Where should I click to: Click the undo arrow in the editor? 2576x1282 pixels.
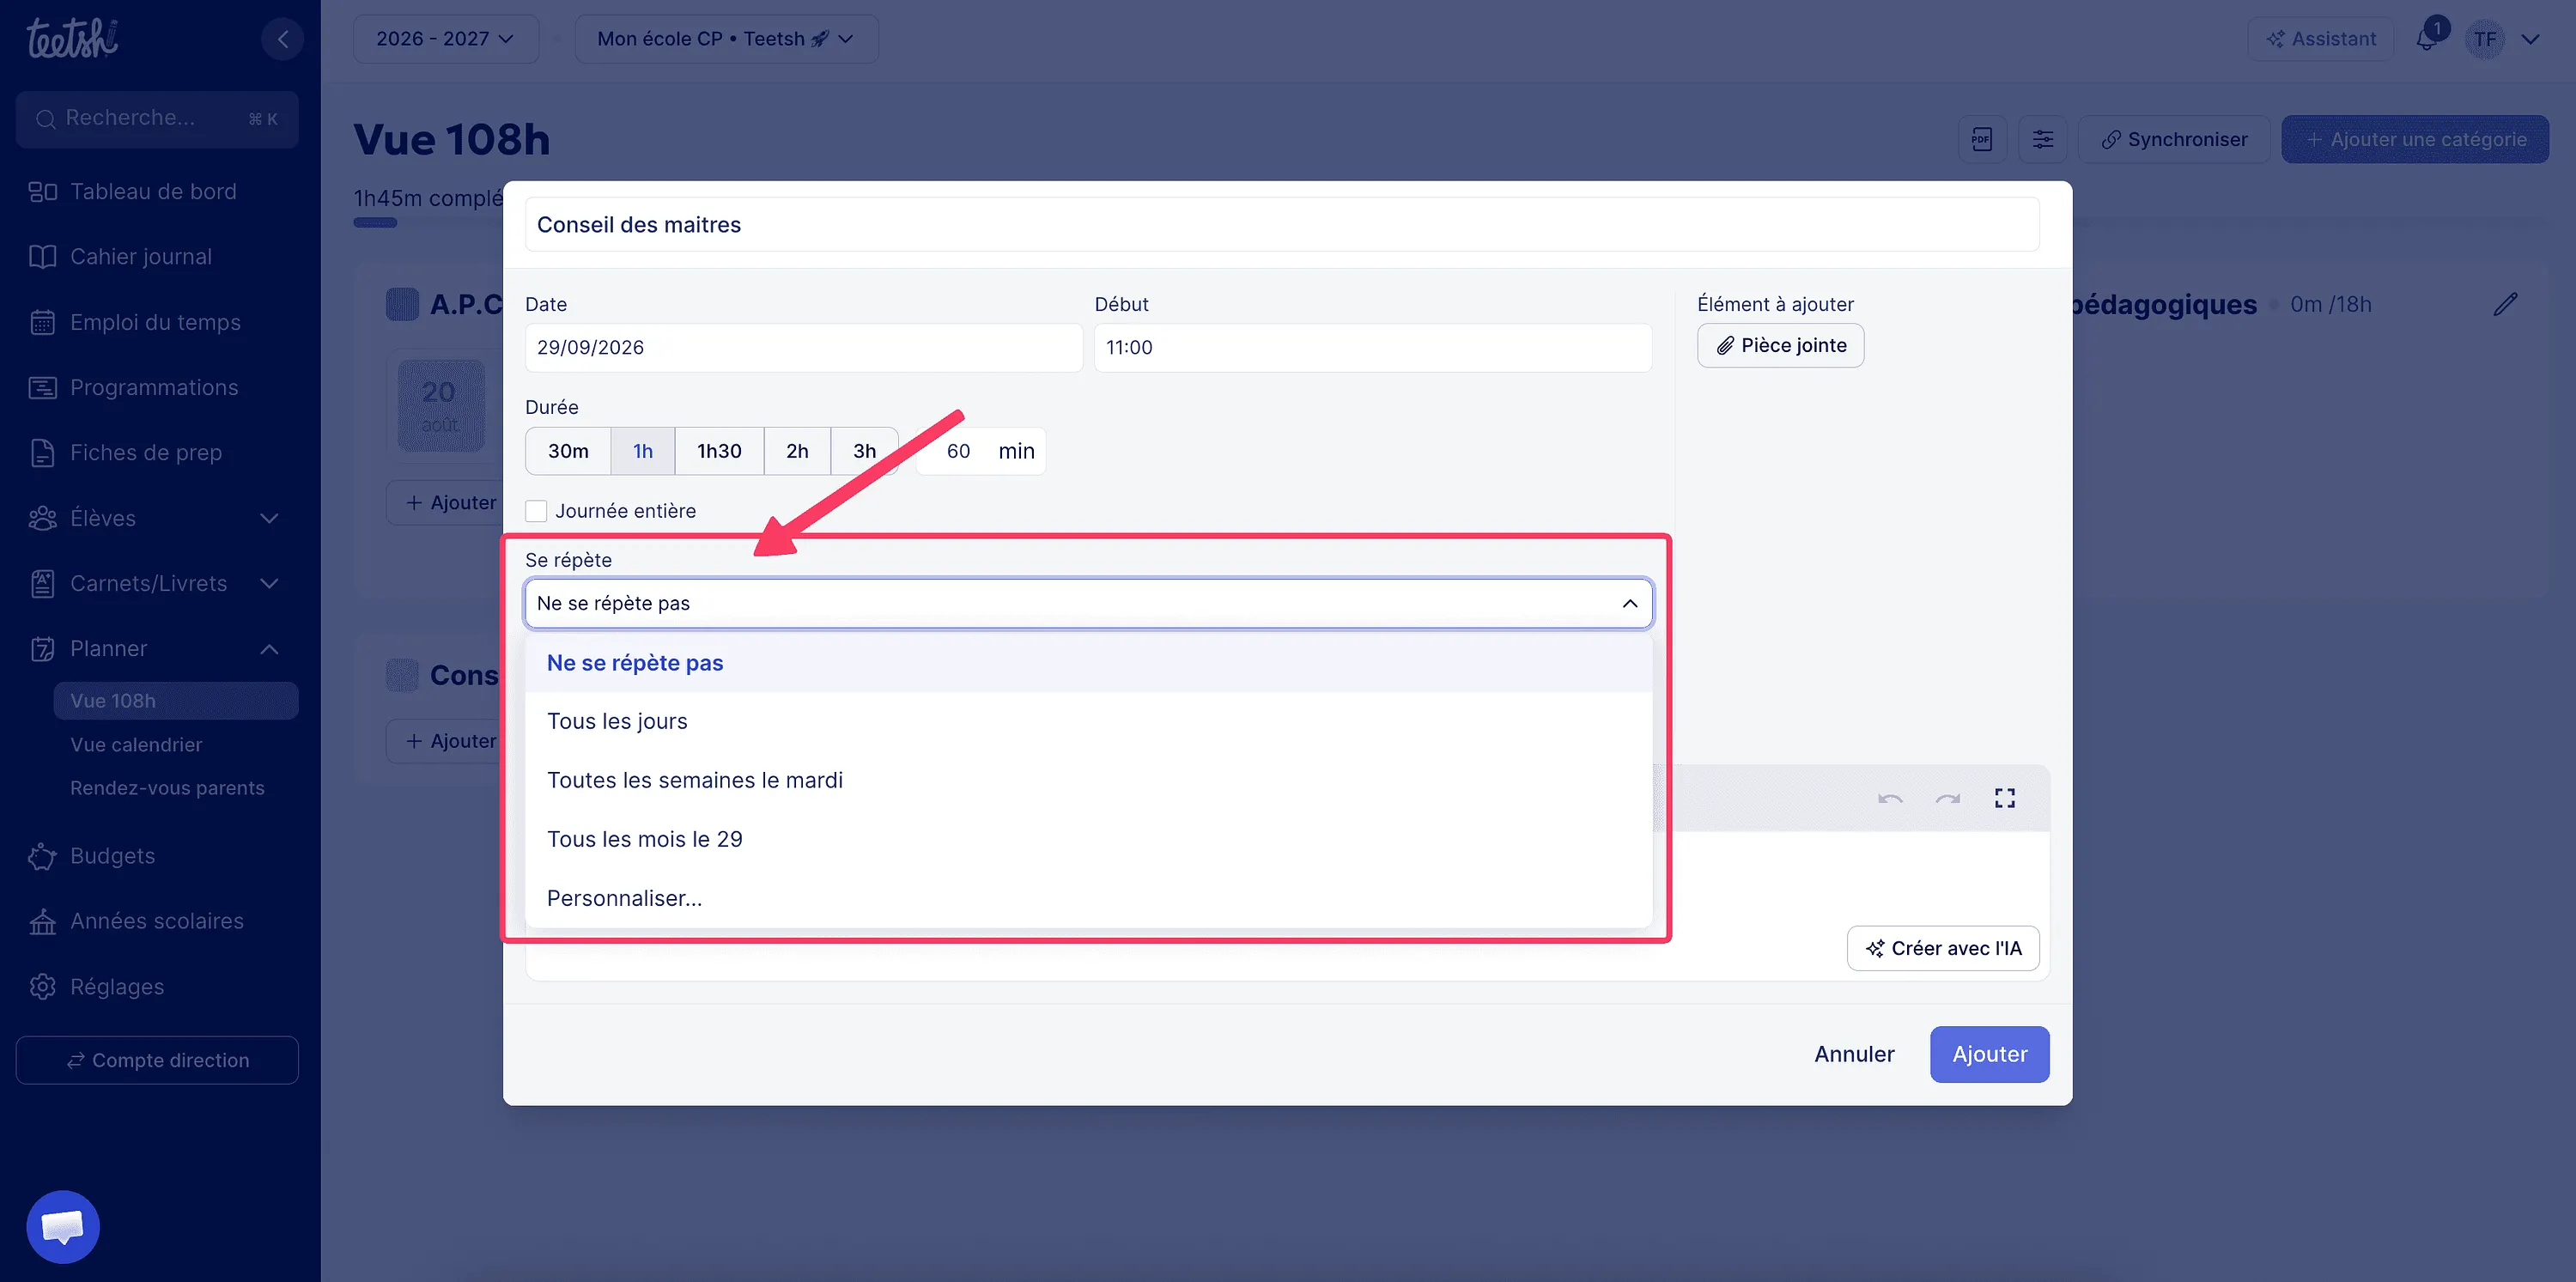point(1890,798)
